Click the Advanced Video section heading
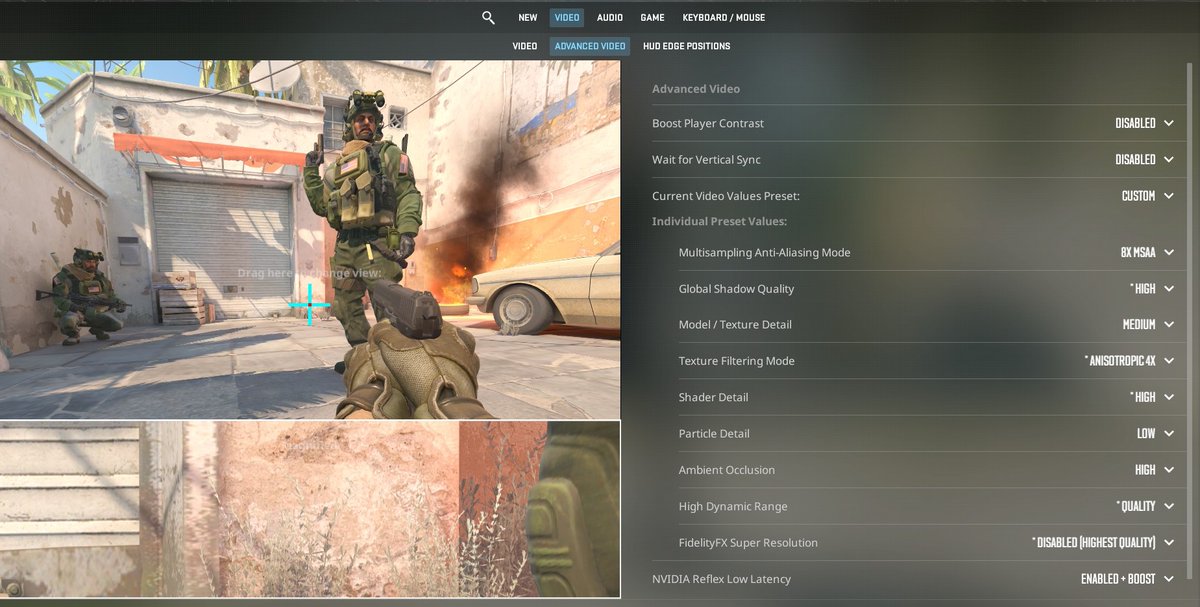This screenshot has width=1200, height=607. pos(696,89)
